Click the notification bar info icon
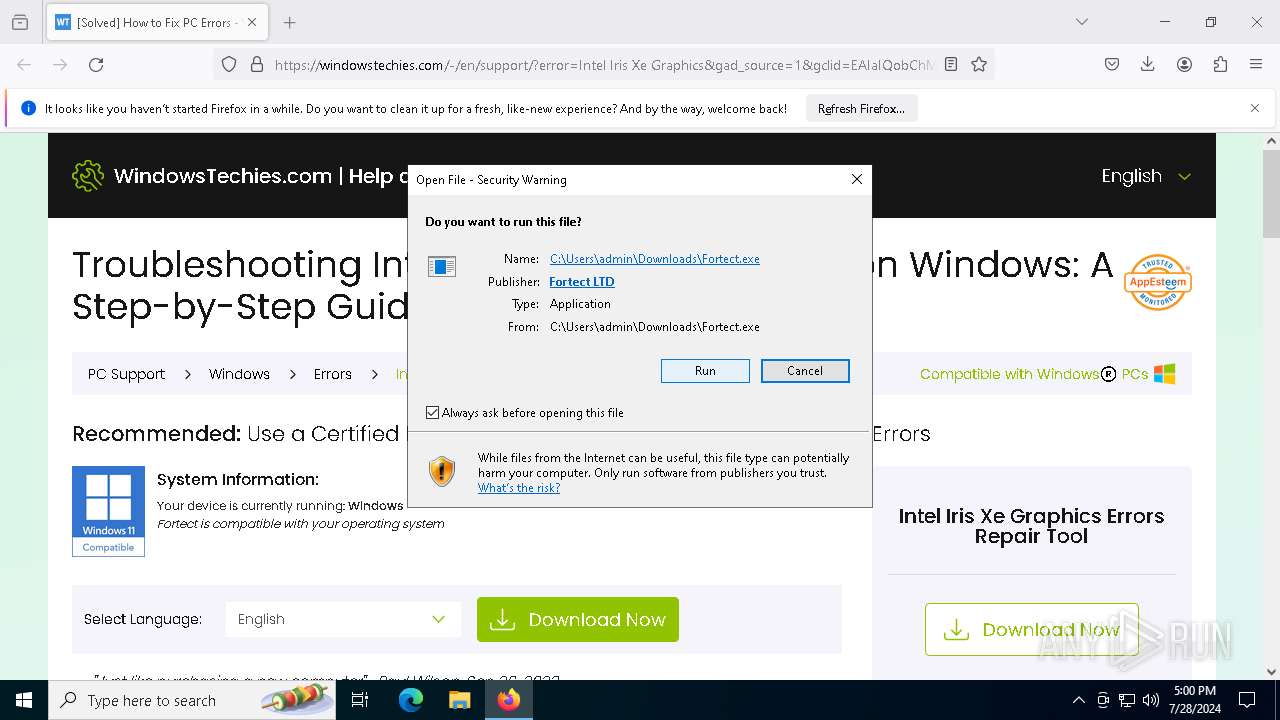The image size is (1280, 720). (x=28, y=108)
